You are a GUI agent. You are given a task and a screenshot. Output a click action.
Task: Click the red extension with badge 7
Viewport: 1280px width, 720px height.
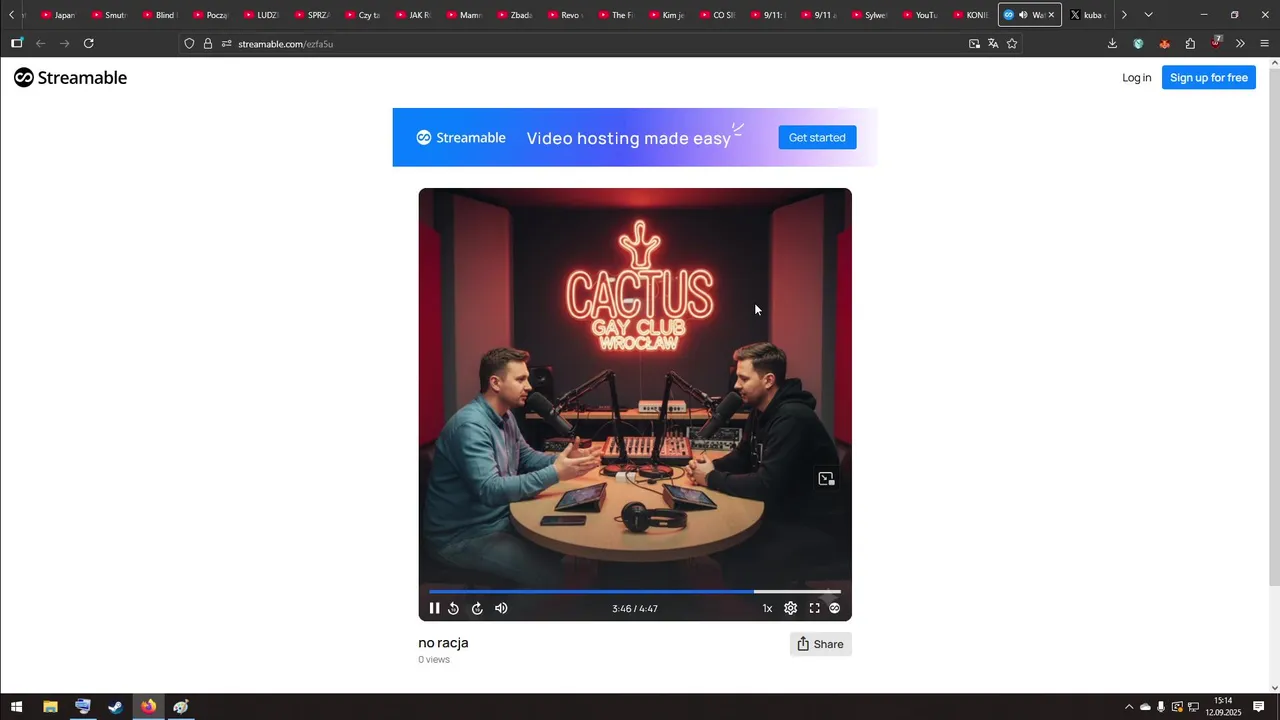pyautogui.click(x=1216, y=42)
